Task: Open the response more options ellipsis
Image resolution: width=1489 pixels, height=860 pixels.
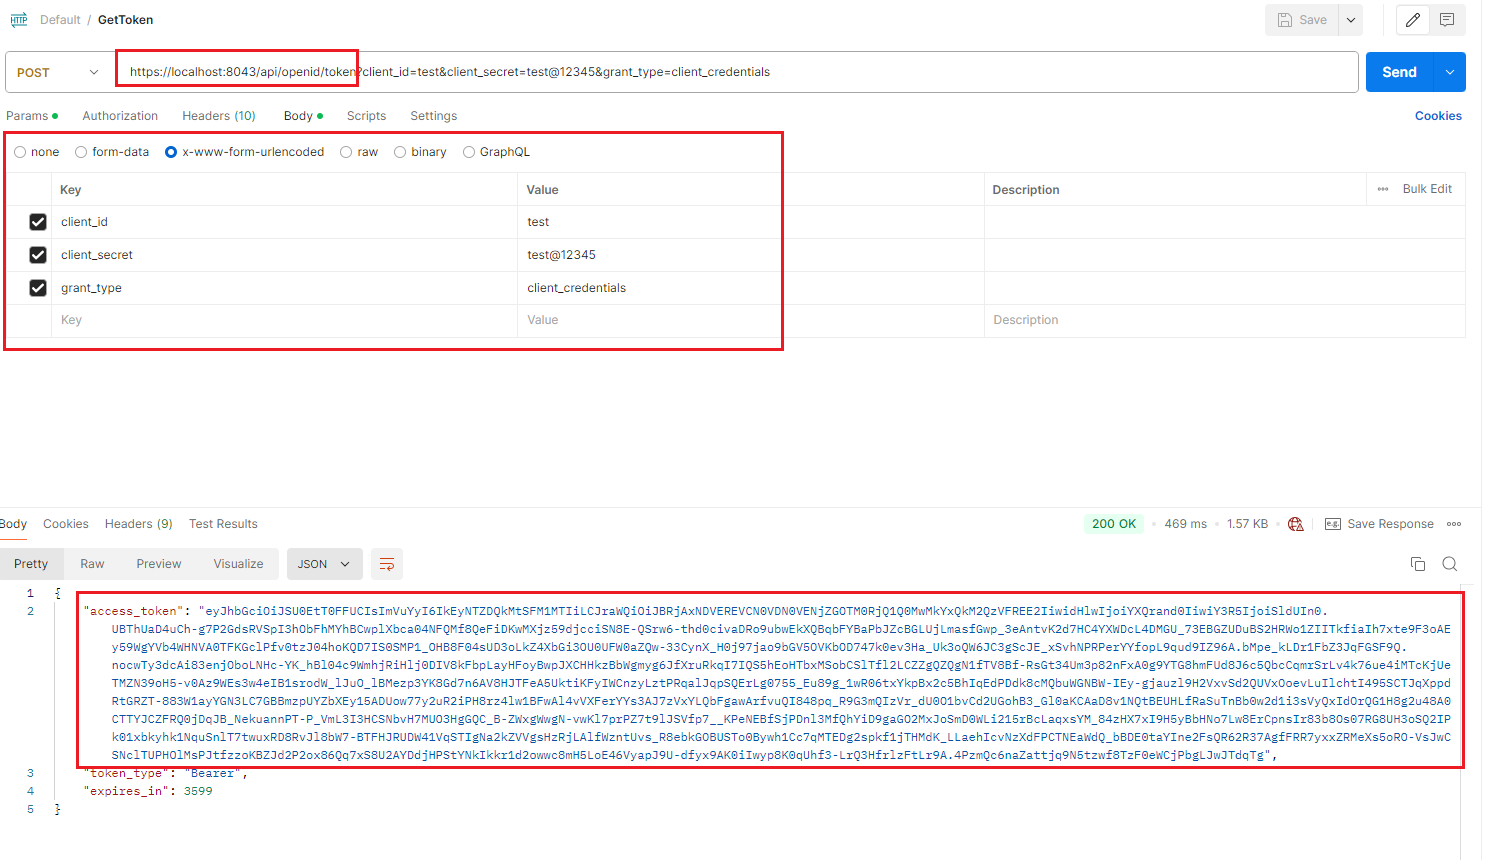Action: (1454, 524)
